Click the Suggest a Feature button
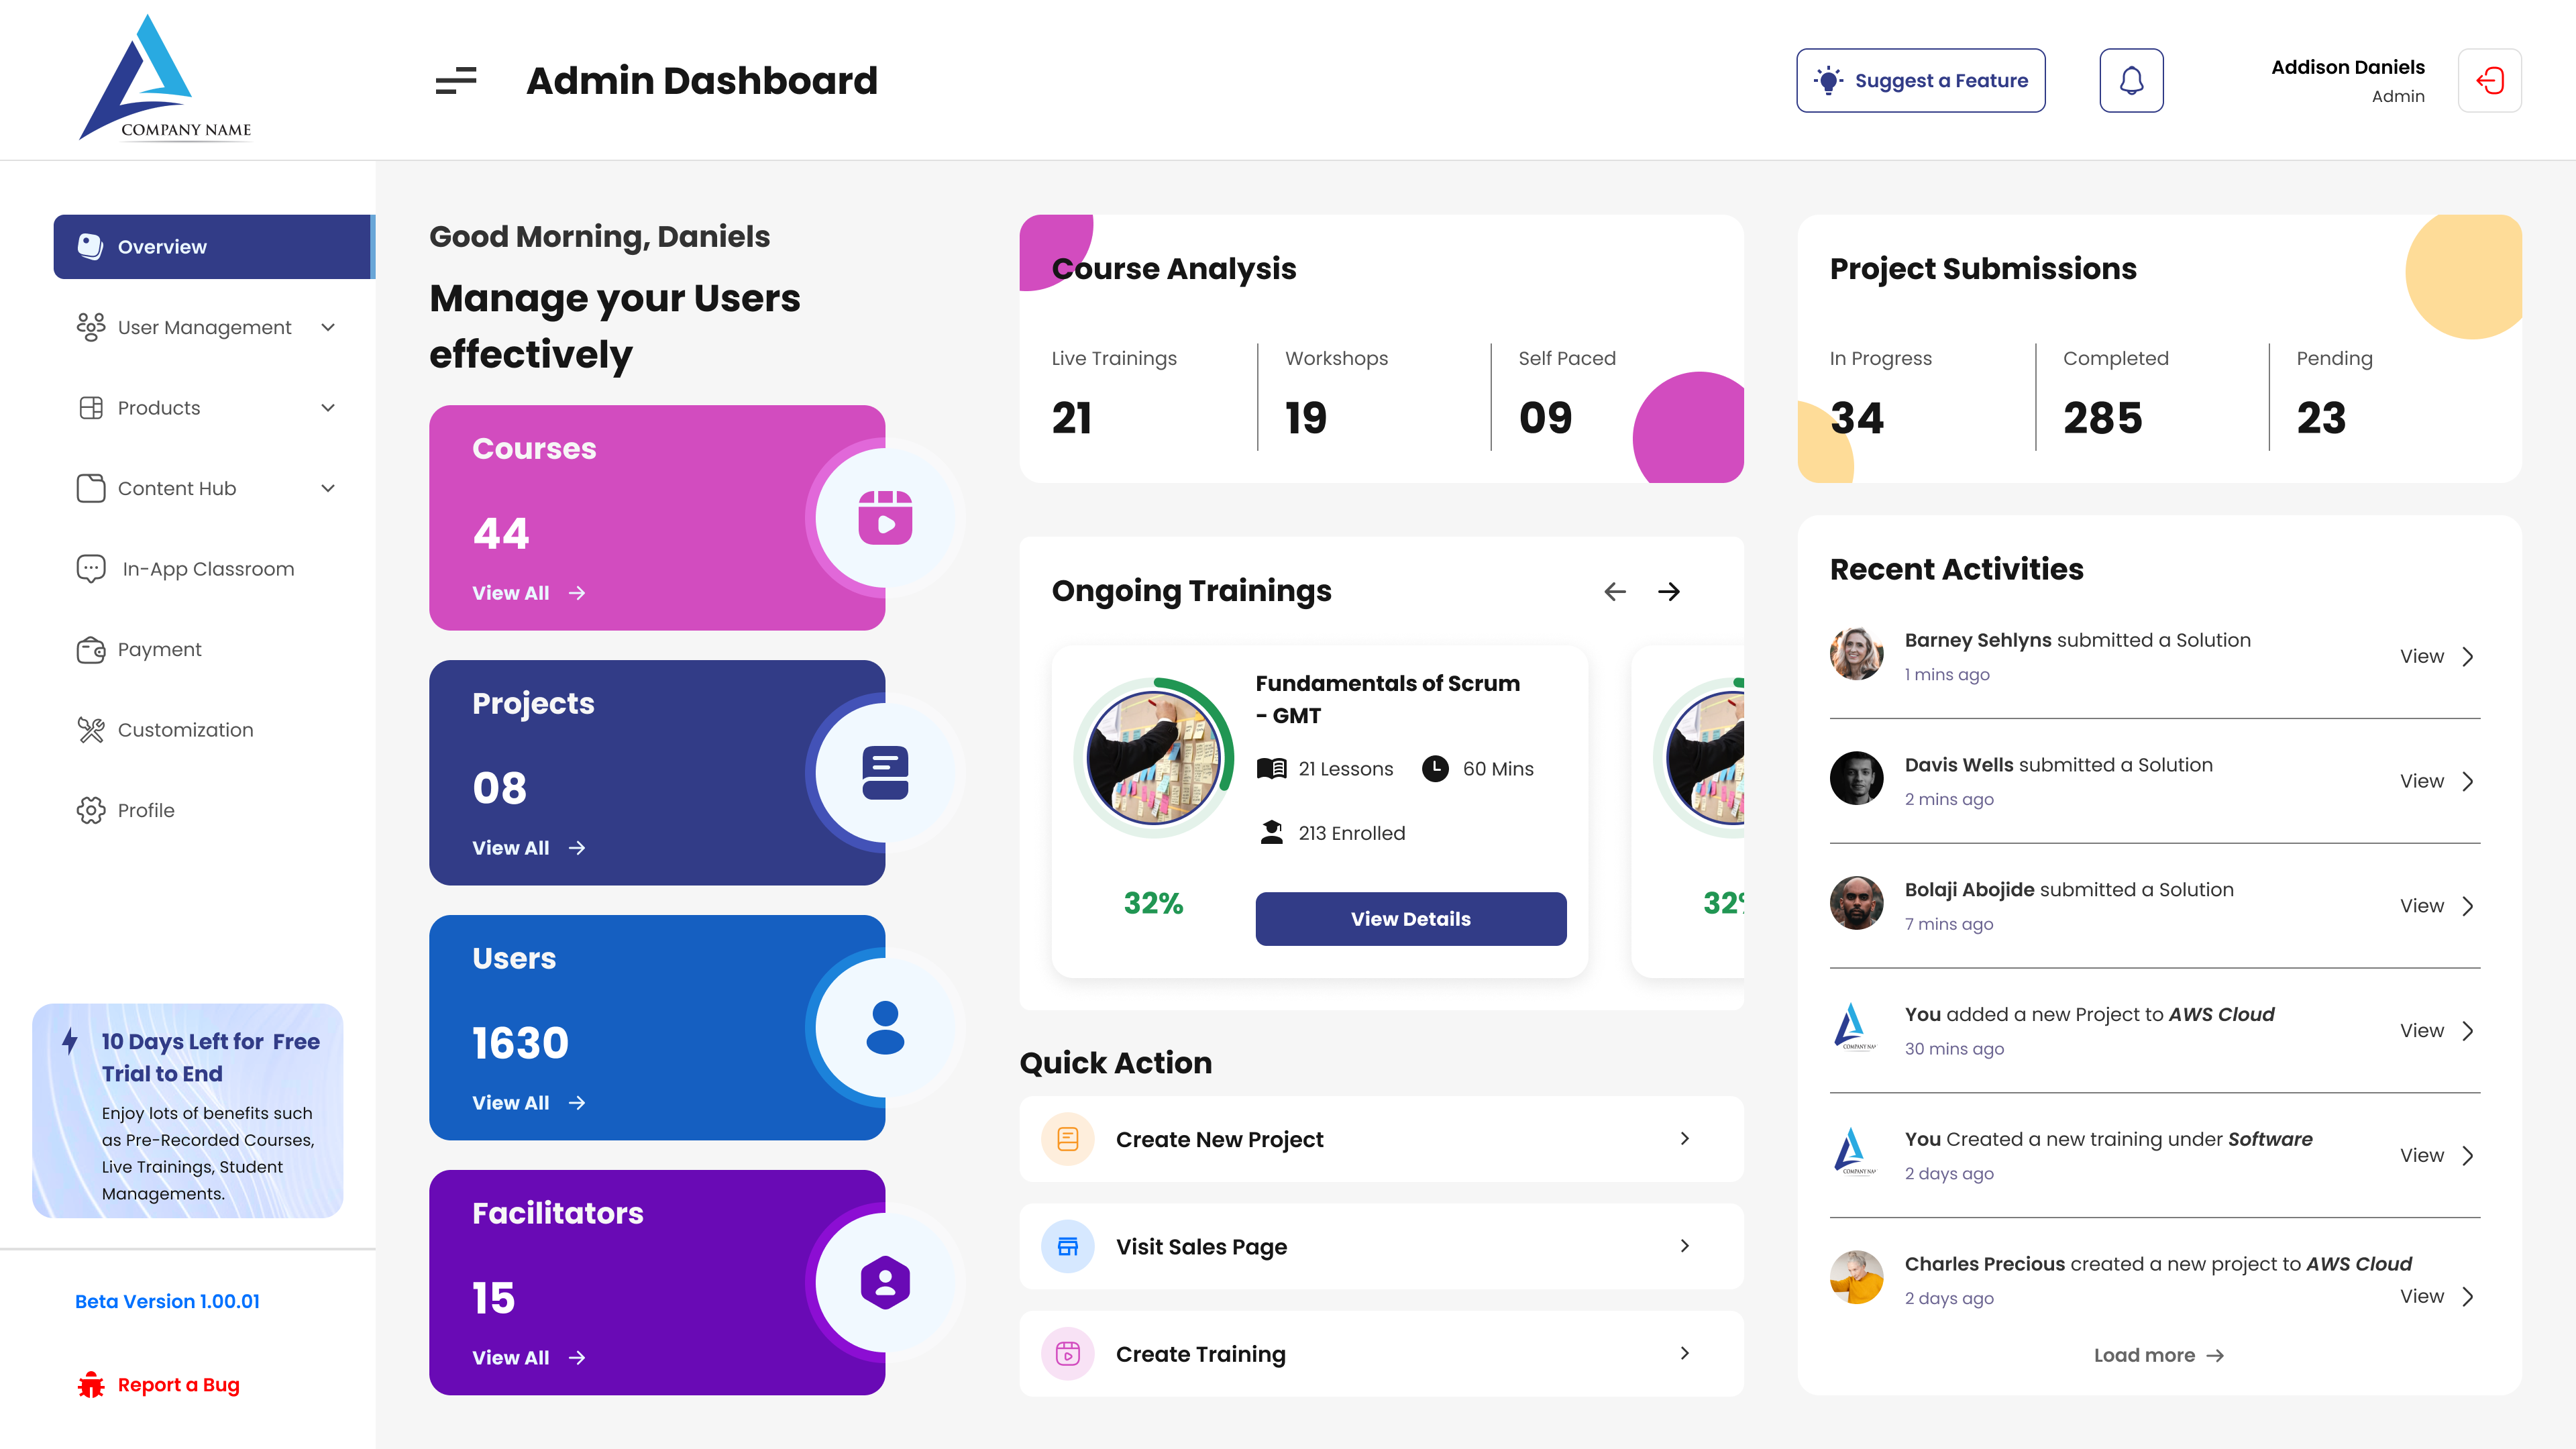Image resolution: width=2576 pixels, height=1449 pixels. pyautogui.click(x=1920, y=80)
